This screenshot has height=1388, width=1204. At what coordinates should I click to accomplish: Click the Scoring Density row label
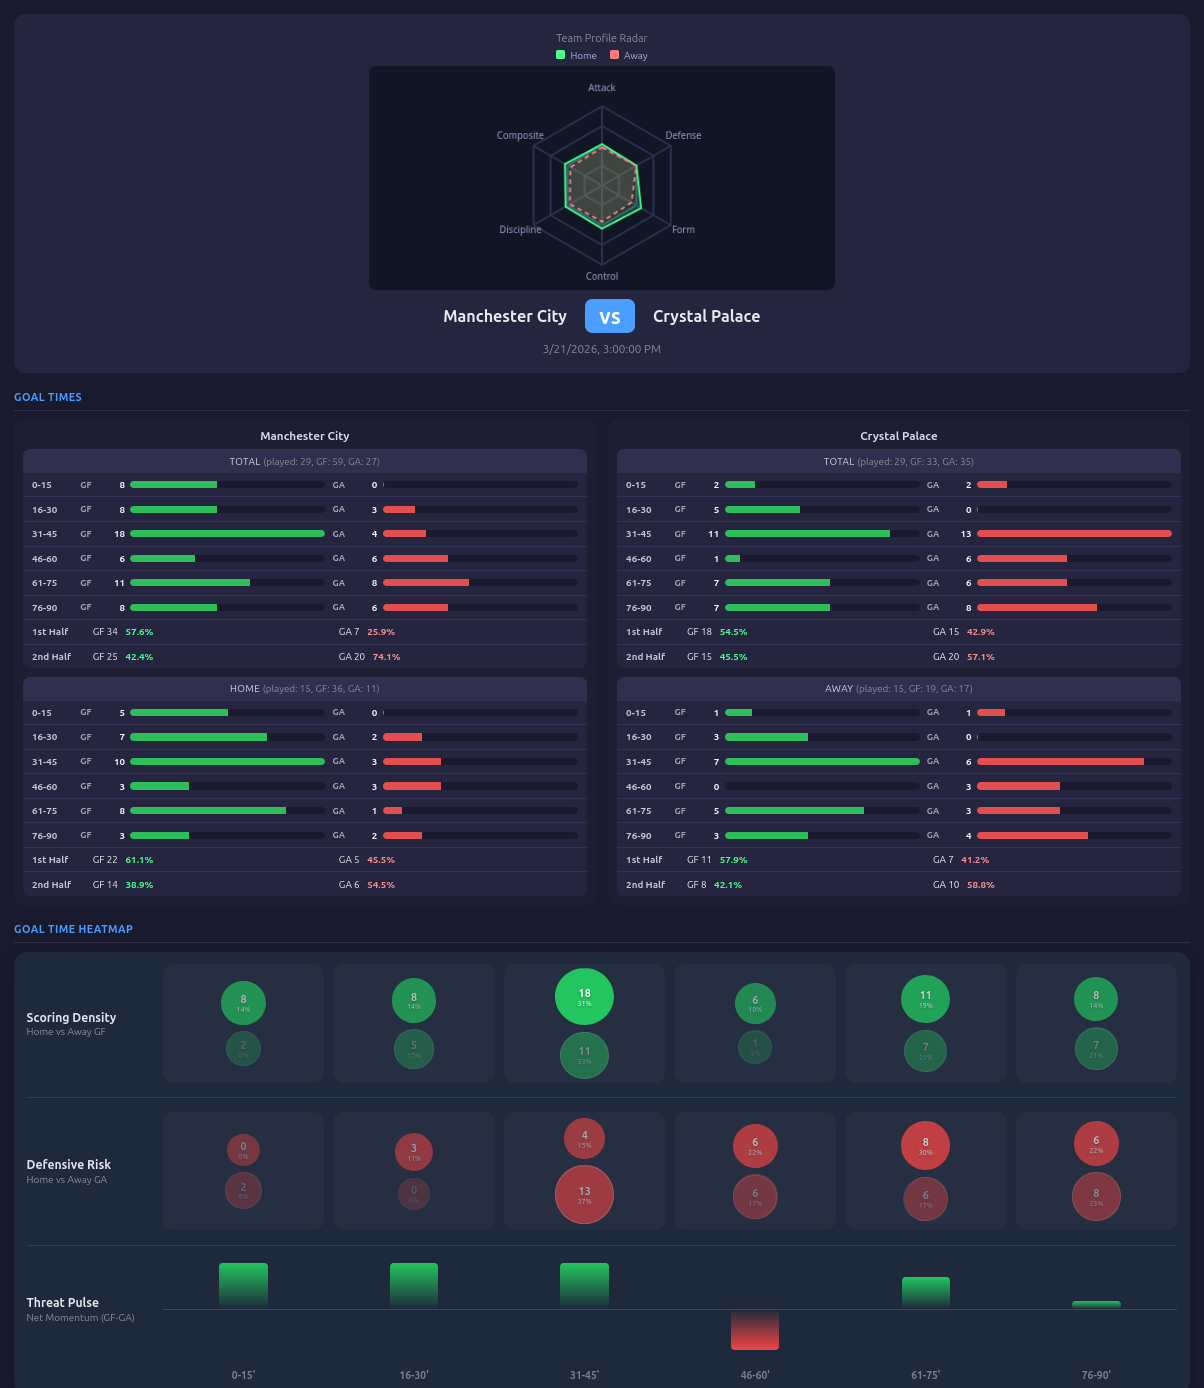point(70,1017)
